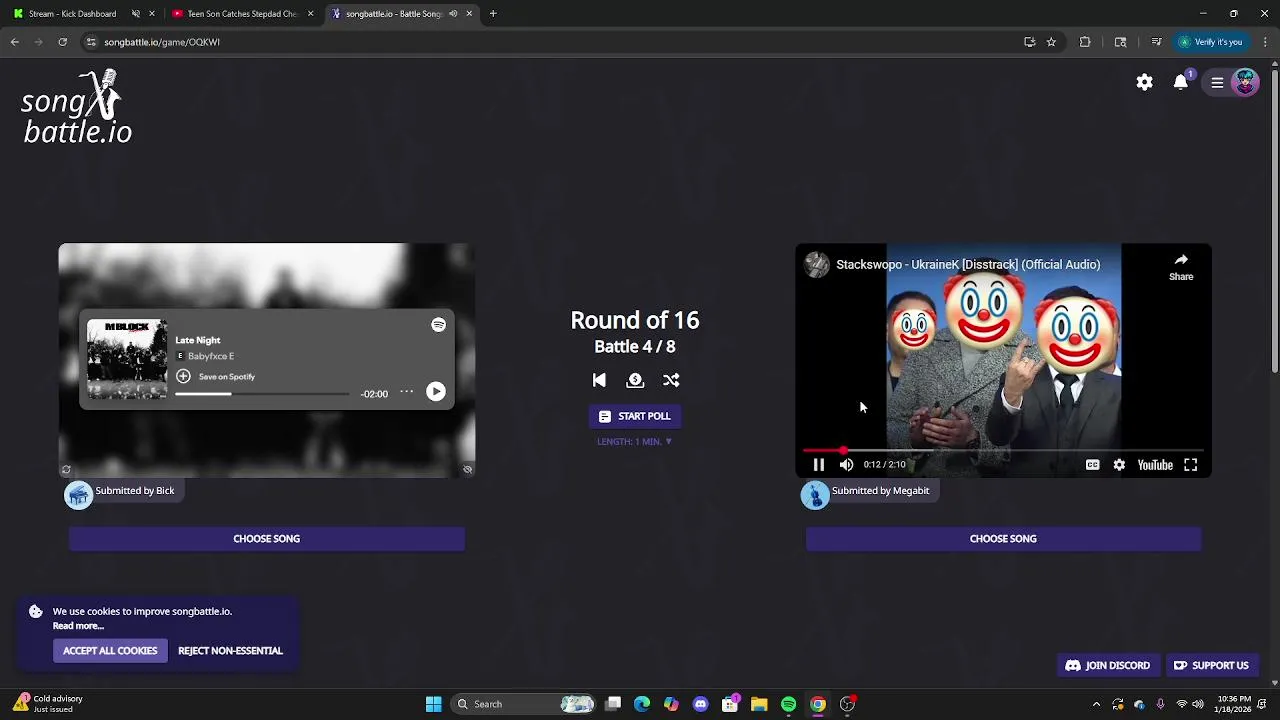This screenshot has width=1280, height=720.
Task: Play Late Night in the Spotify embed
Action: click(436, 392)
